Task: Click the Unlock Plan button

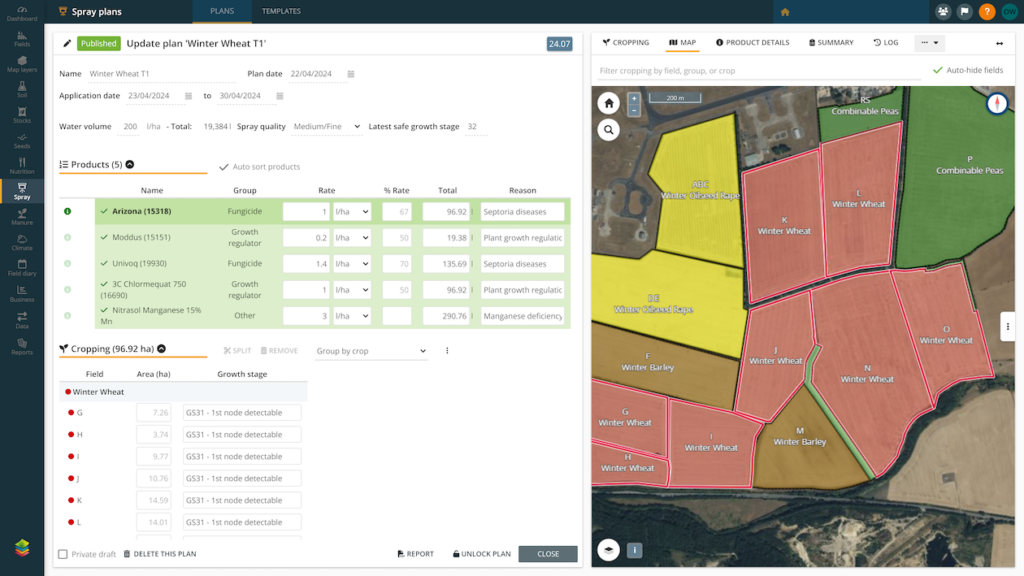Action: coord(481,554)
